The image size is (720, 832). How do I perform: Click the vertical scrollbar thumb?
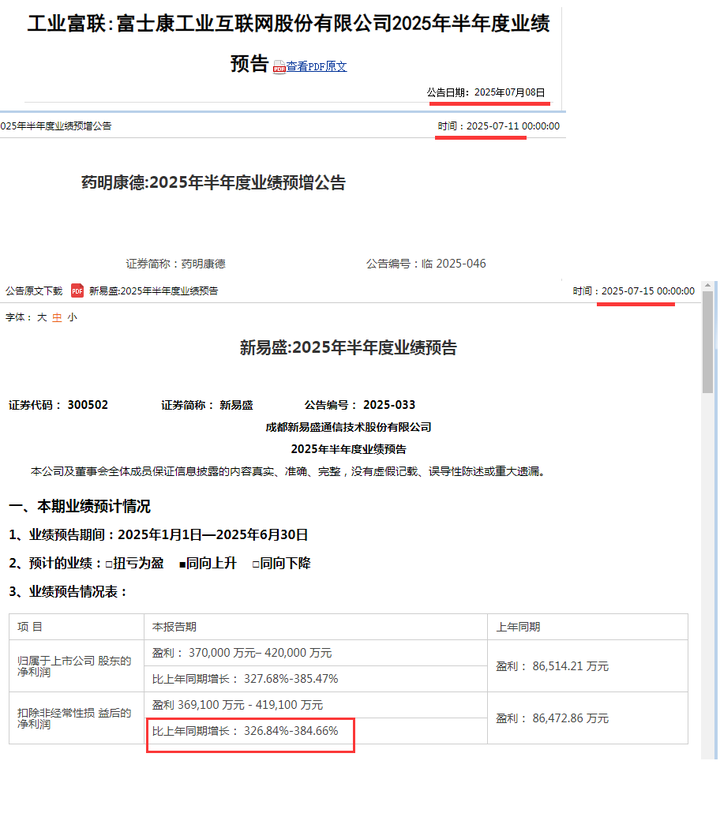pos(708,342)
